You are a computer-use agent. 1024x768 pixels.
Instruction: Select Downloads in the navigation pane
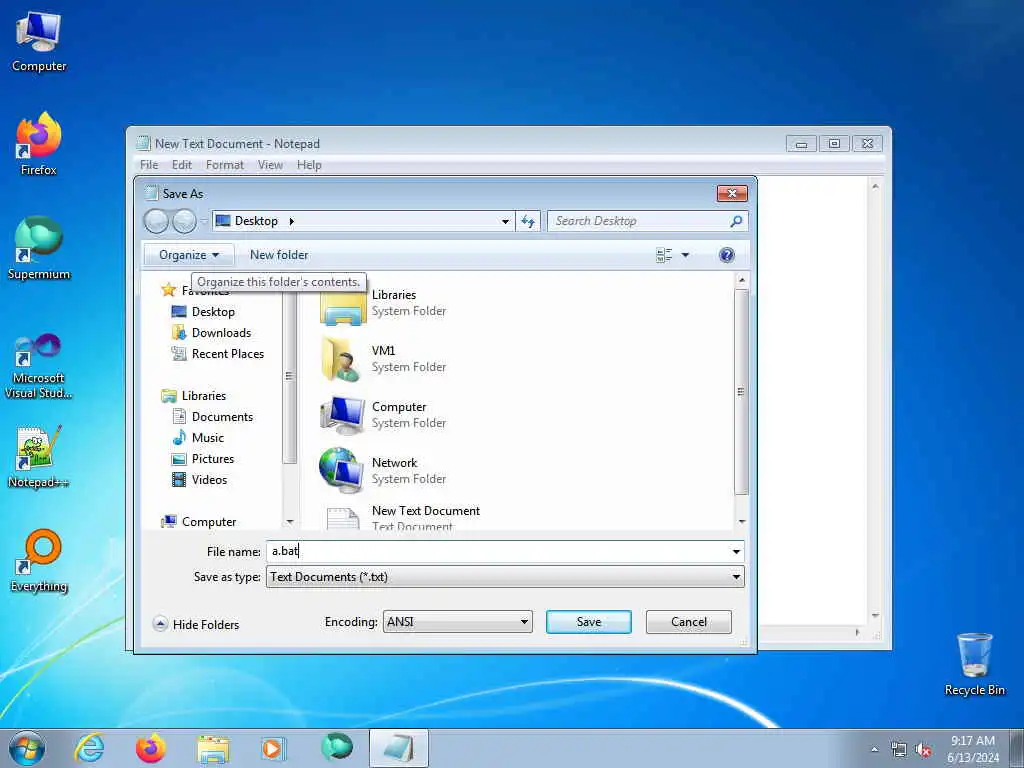click(x=211, y=333)
